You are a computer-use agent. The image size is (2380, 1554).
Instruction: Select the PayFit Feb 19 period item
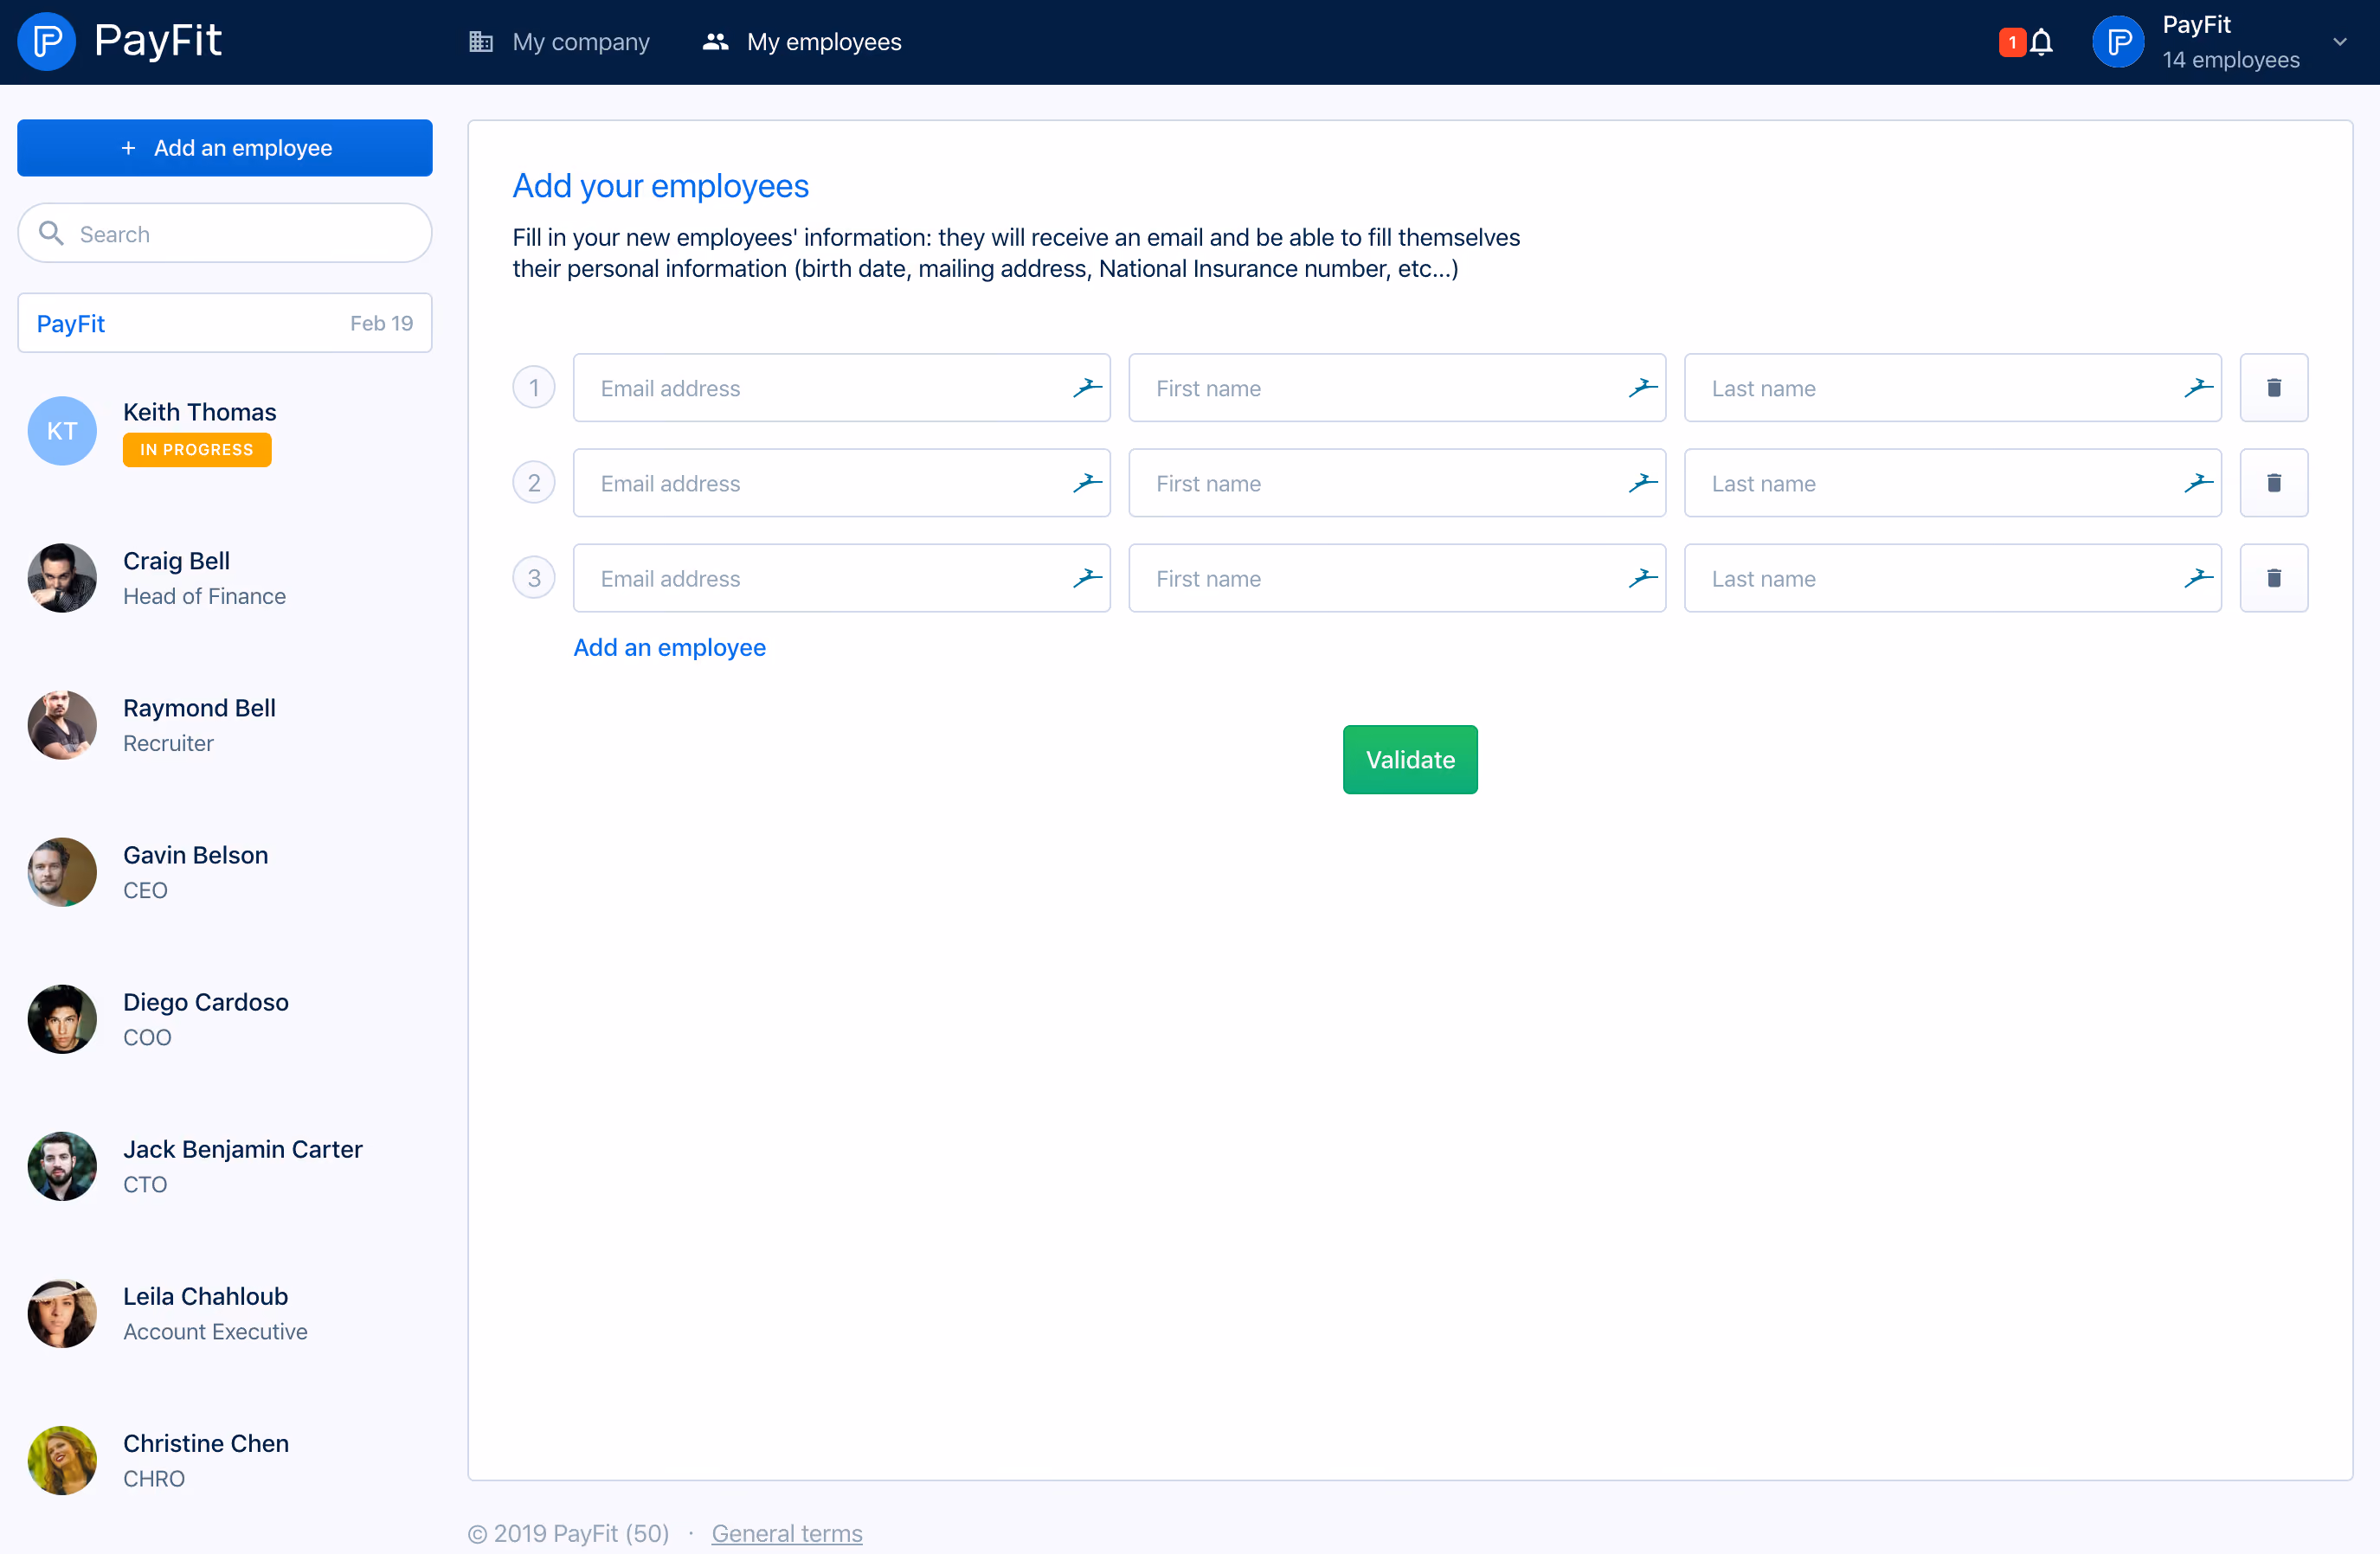225,323
